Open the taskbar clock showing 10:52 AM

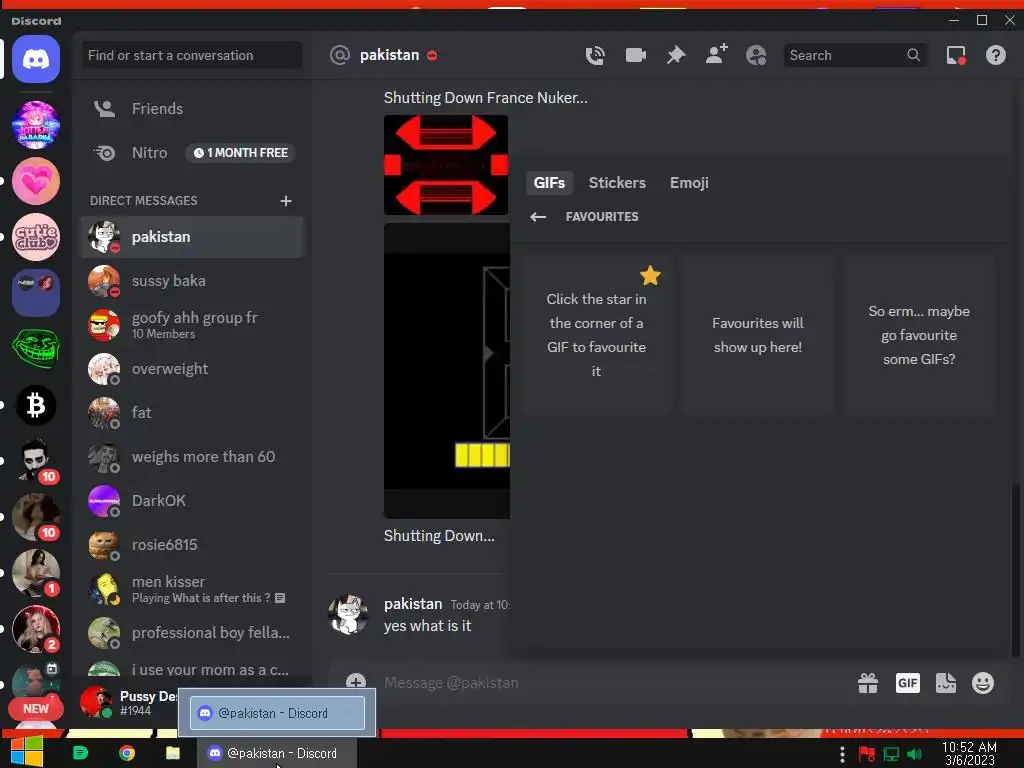[x=969, y=754]
